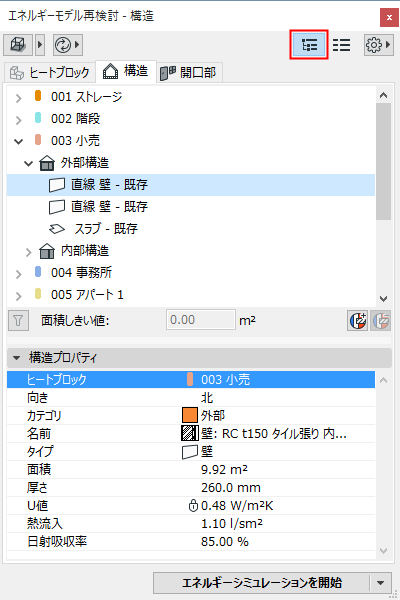Close the エネルギーモデル再検討 dialog

click(389, 17)
